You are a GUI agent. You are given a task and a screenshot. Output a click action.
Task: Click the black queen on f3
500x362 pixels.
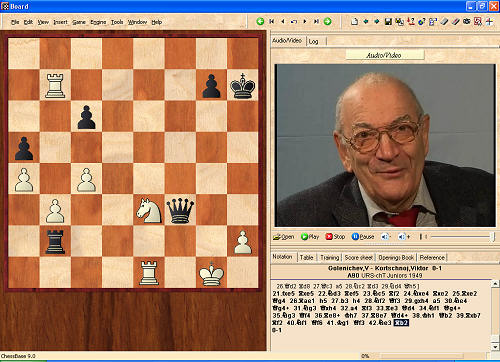tap(180, 210)
